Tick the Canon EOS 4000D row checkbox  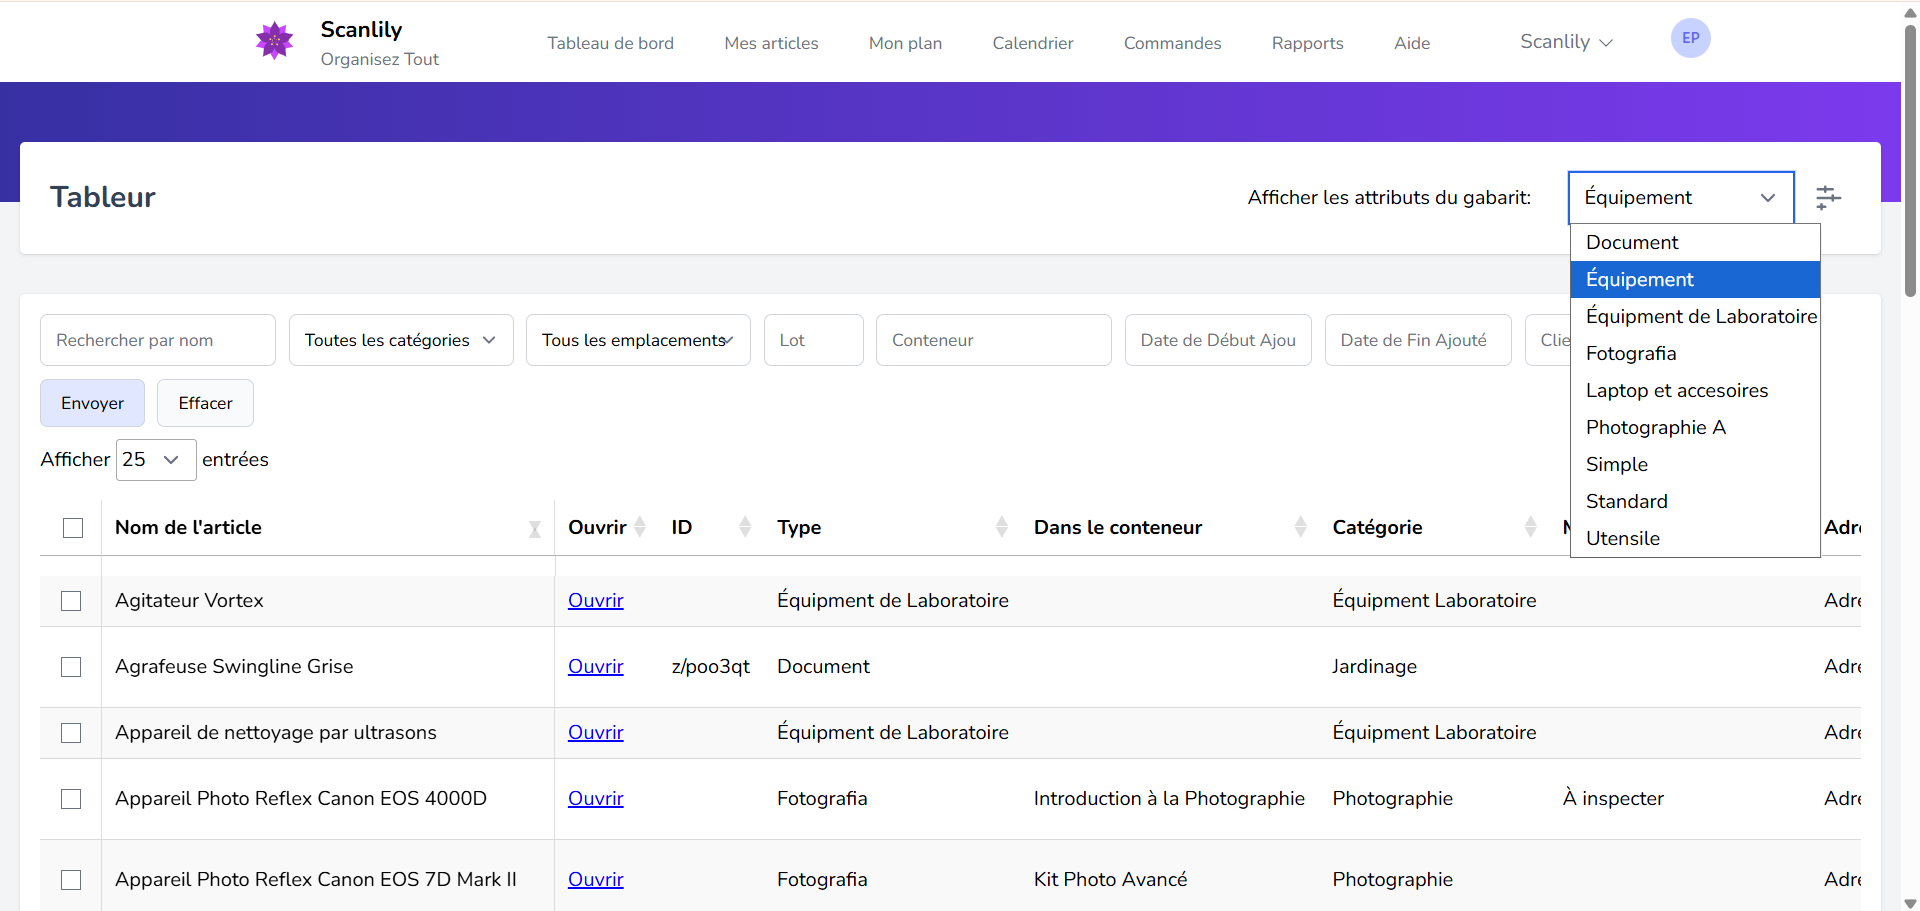click(x=71, y=799)
